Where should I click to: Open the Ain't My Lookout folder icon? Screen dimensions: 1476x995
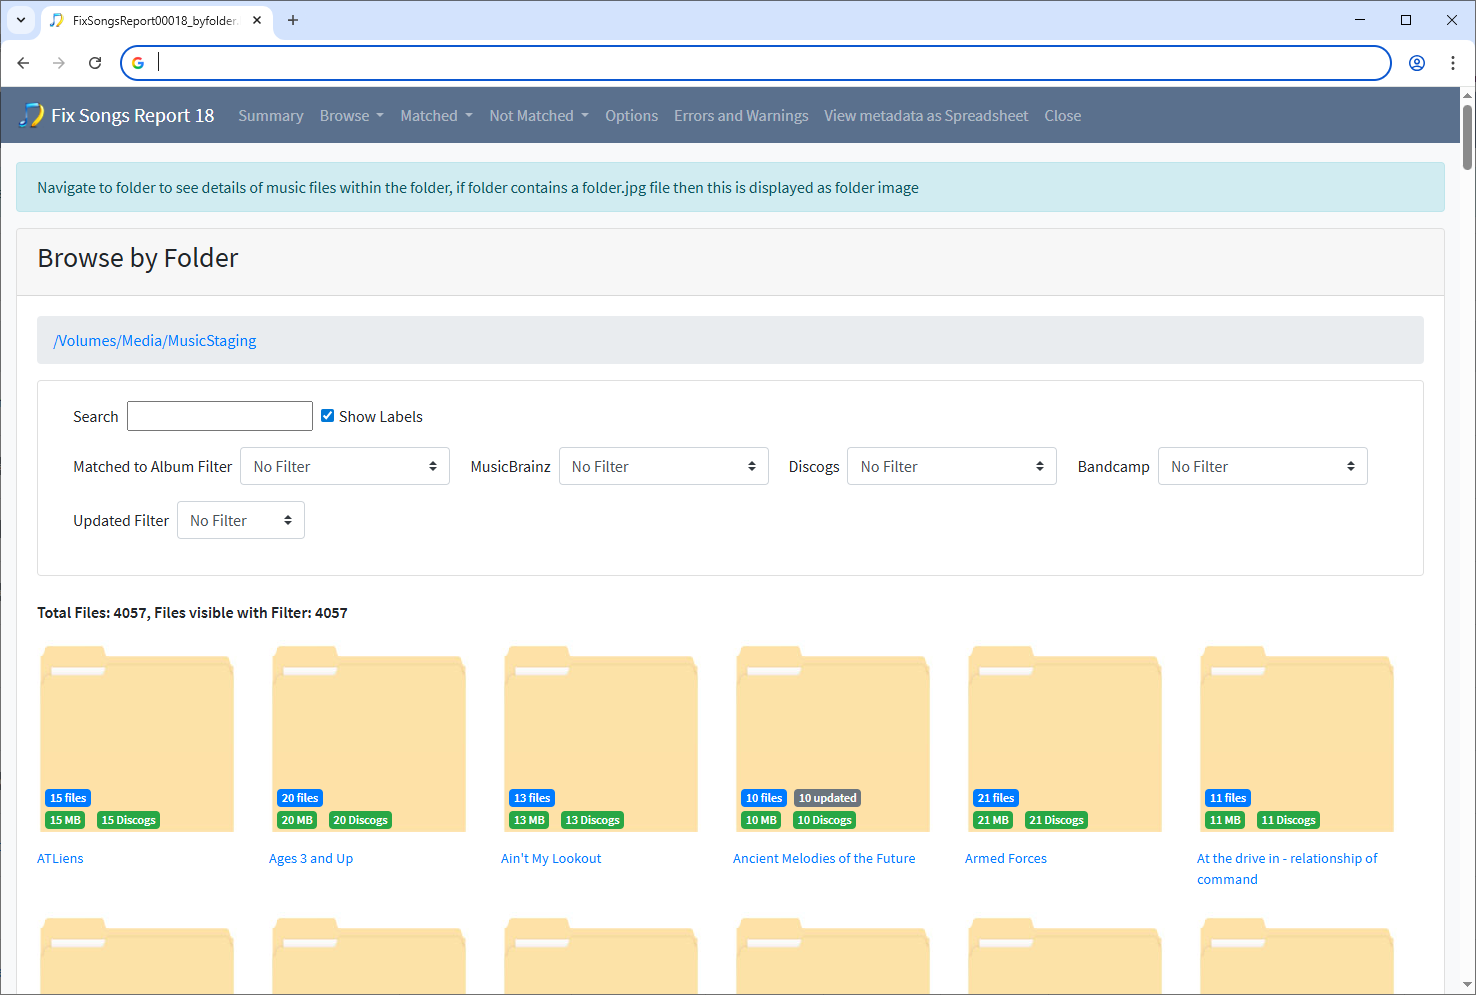click(x=601, y=739)
